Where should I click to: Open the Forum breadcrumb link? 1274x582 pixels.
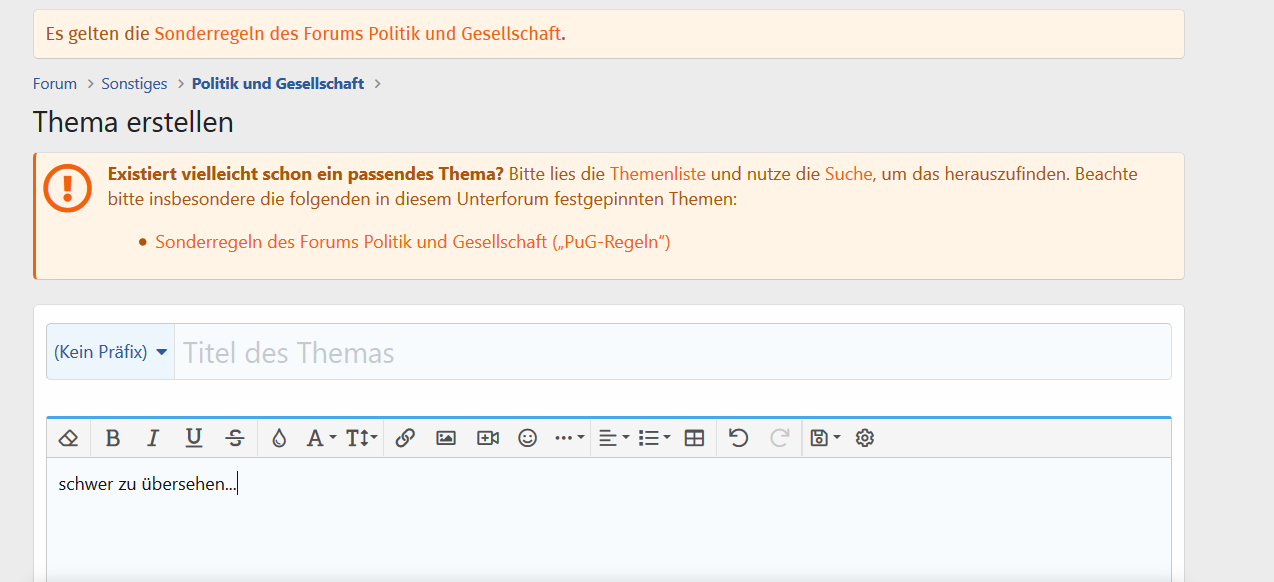coord(55,84)
